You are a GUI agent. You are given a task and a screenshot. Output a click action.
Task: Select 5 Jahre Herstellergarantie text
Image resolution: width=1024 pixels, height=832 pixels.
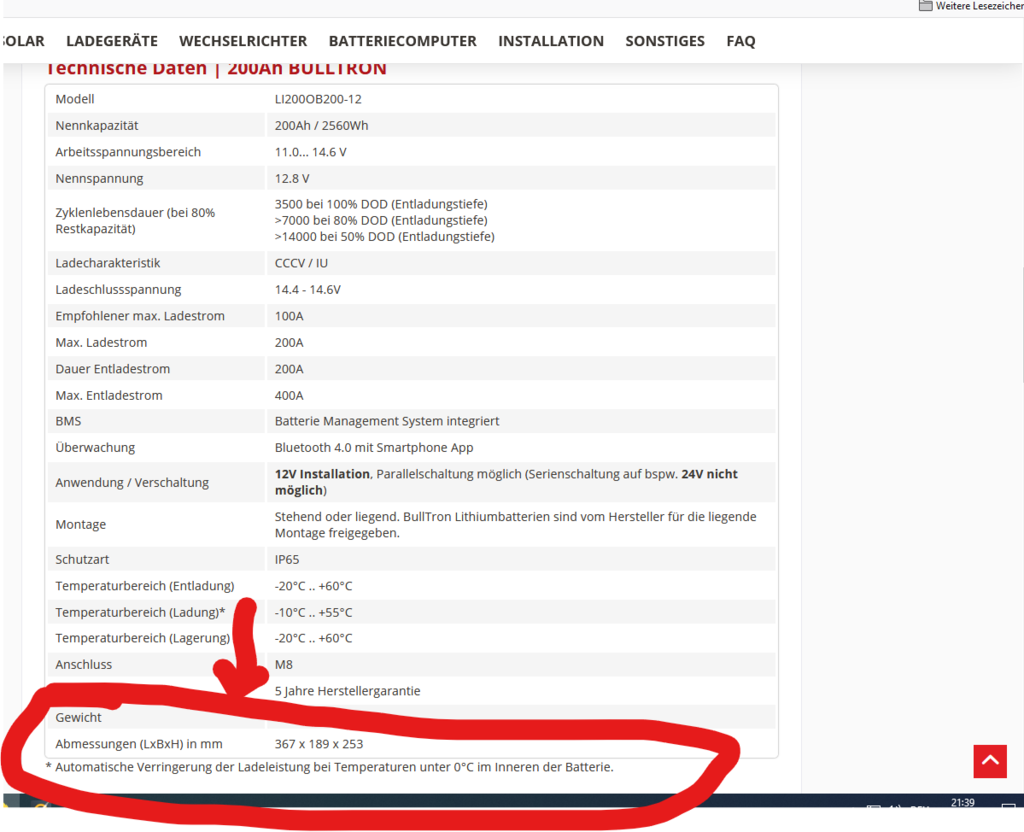(x=347, y=691)
